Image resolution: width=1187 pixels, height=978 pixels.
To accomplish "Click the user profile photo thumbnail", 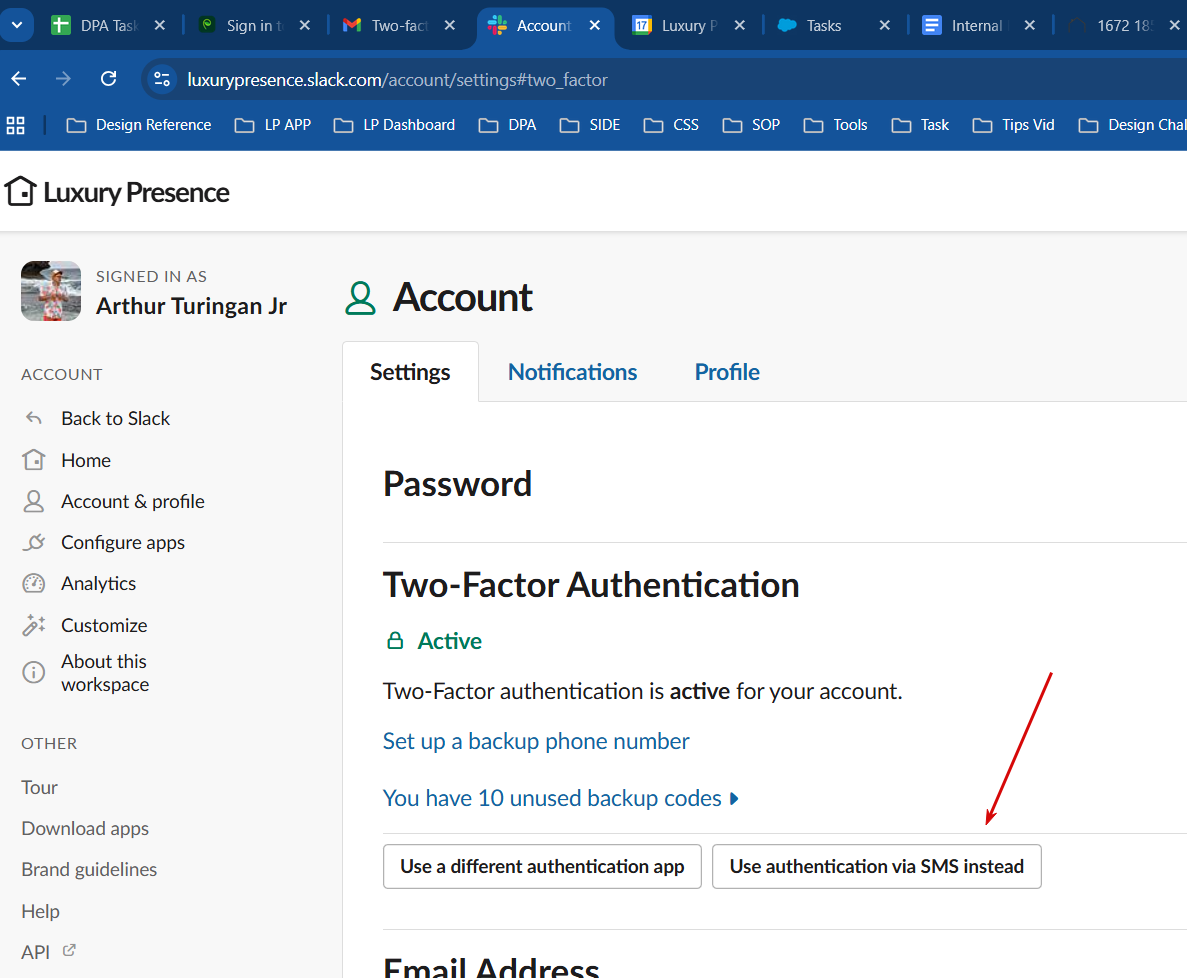I will (51, 292).
